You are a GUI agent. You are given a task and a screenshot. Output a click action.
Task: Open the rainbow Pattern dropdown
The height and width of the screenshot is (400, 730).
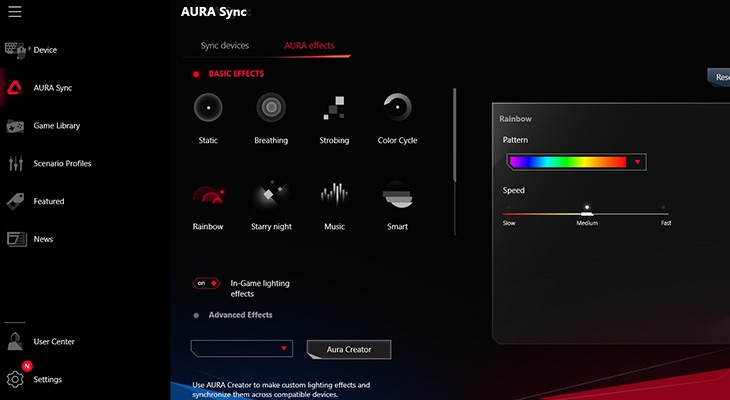(576, 162)
